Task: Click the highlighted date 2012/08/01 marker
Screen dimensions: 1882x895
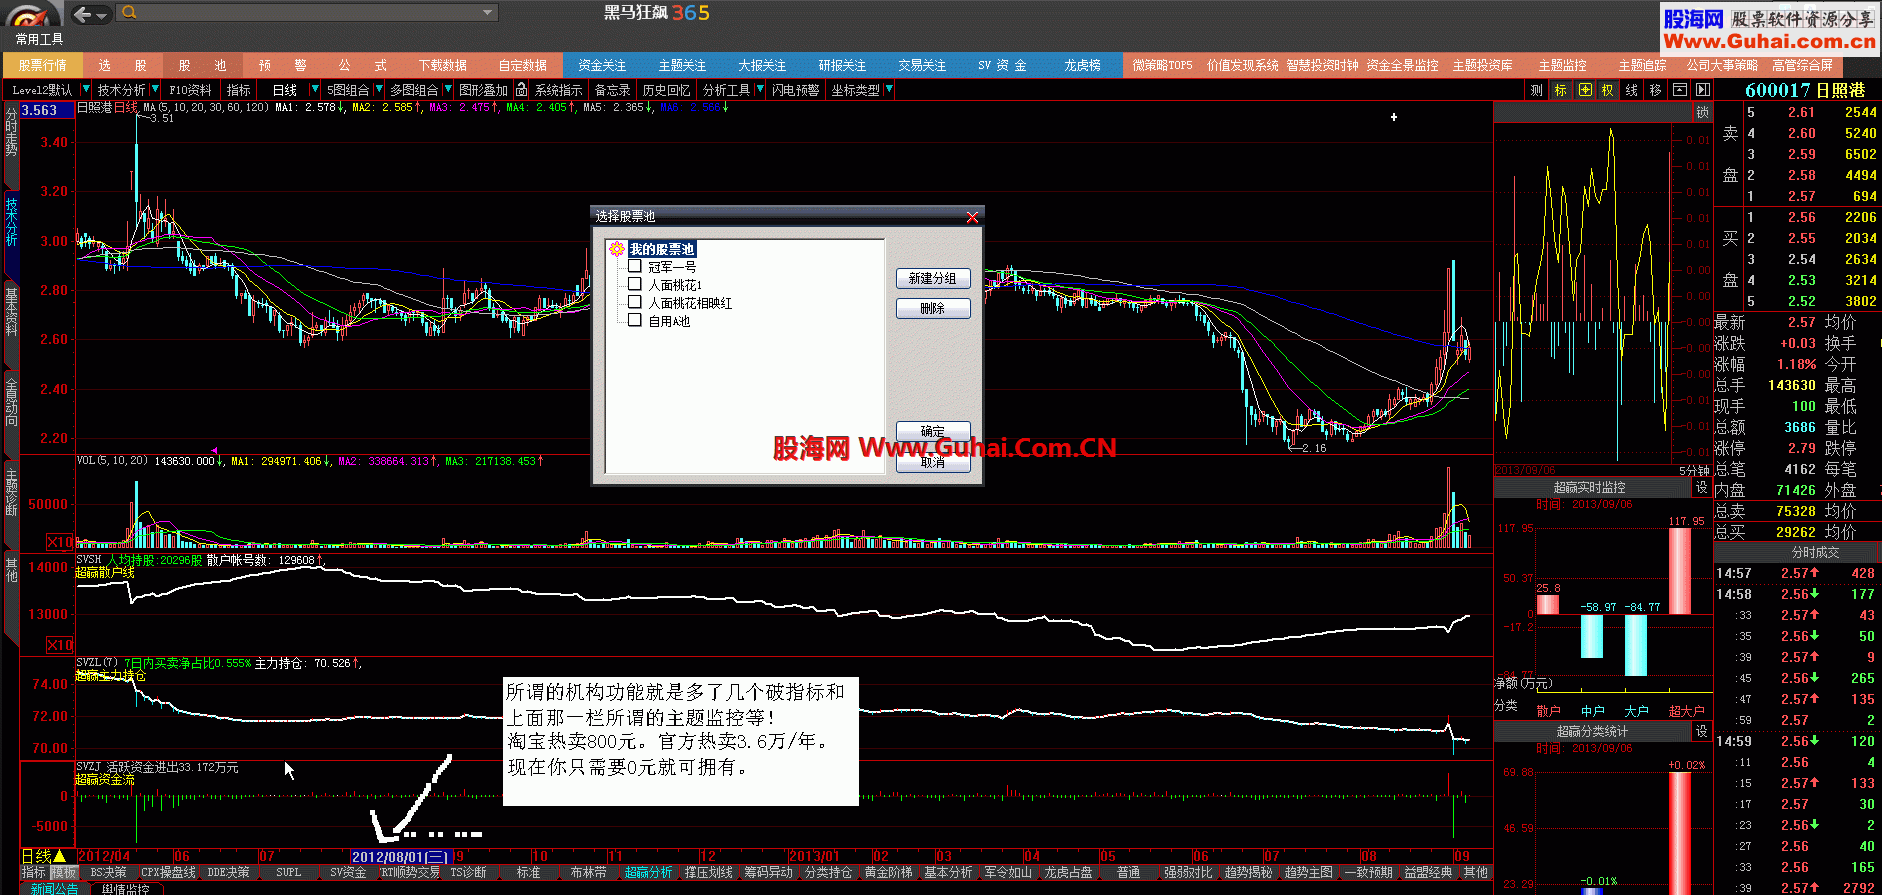Action: [x=401, y=857]
